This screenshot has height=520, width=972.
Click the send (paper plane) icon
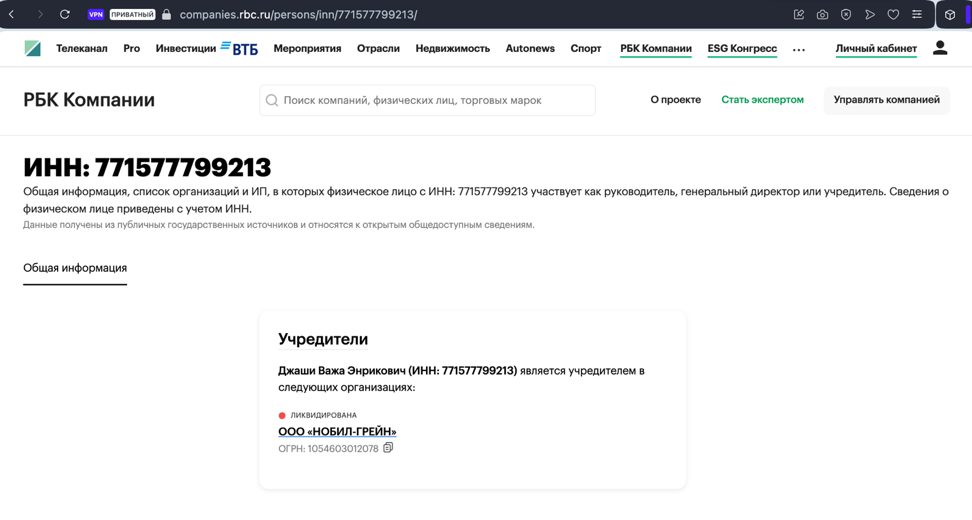[x=870, y=15]
